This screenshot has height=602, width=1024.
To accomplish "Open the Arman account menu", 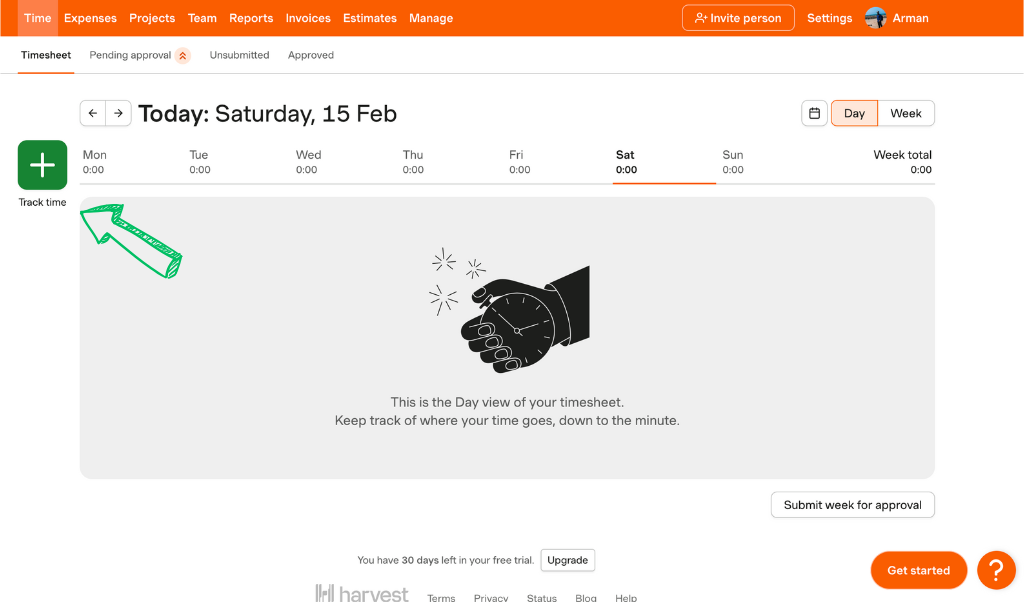I will [910, 18].
